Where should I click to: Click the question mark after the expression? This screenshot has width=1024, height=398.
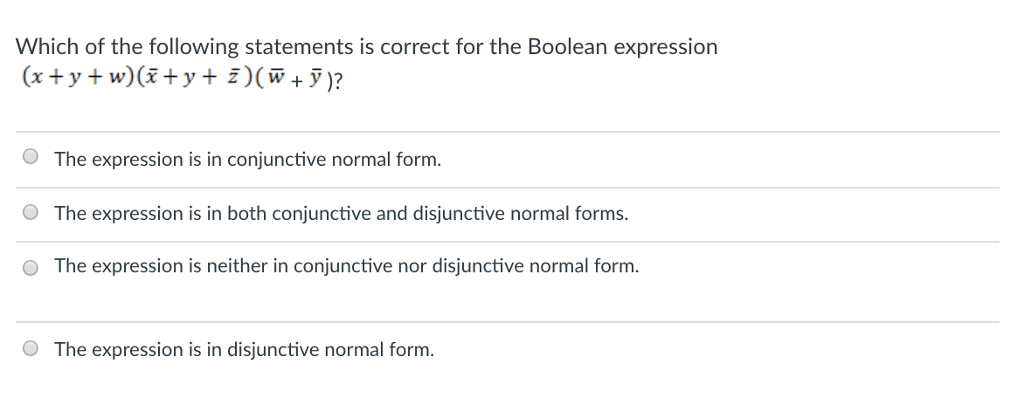pos(337,80)
